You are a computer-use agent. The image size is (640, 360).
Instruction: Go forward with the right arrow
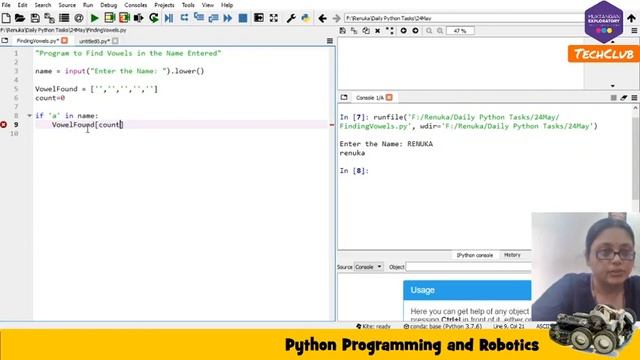(336, 18)
